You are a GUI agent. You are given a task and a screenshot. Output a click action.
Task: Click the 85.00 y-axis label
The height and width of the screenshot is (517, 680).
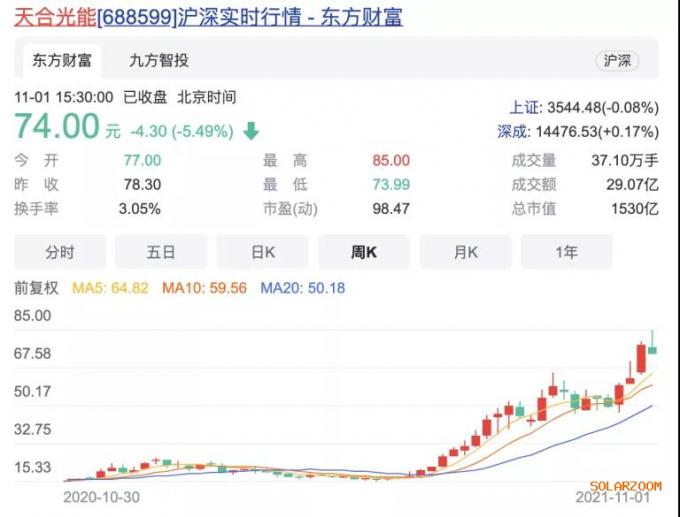point(33,315)
